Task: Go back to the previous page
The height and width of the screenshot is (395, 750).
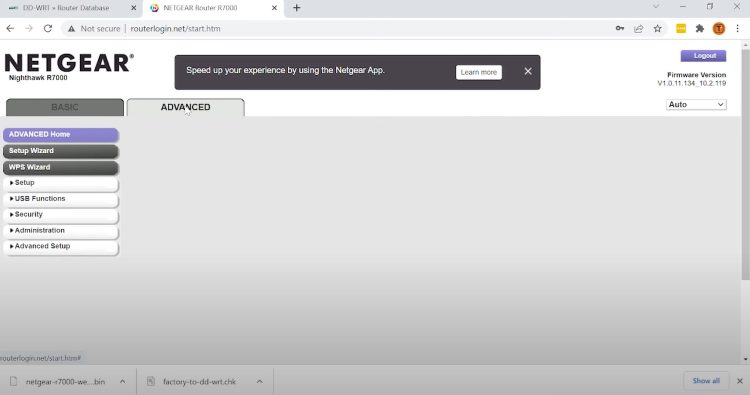Action: click(10, 29)
